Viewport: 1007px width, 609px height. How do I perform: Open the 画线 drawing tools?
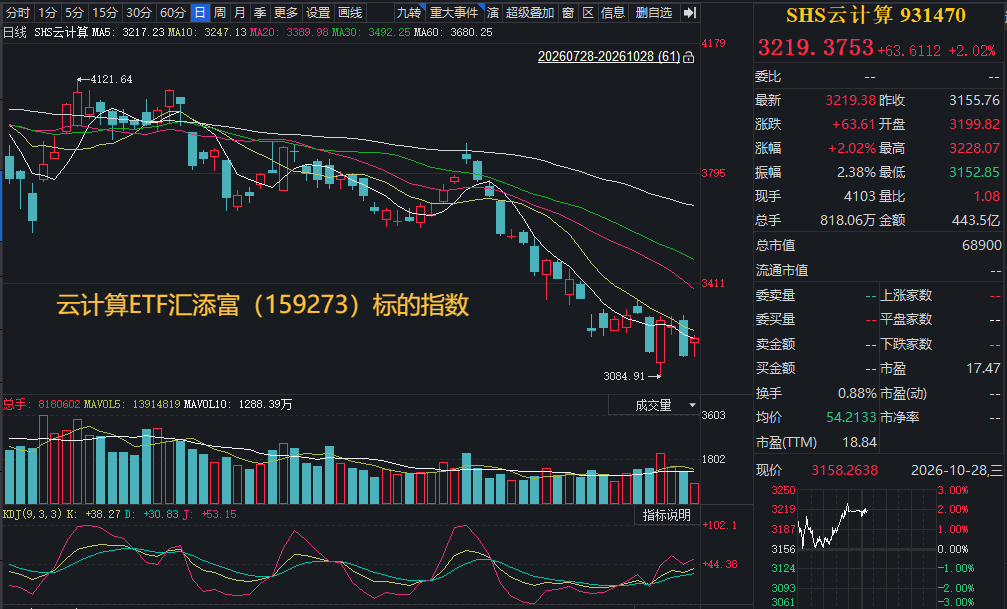[350, 13]
